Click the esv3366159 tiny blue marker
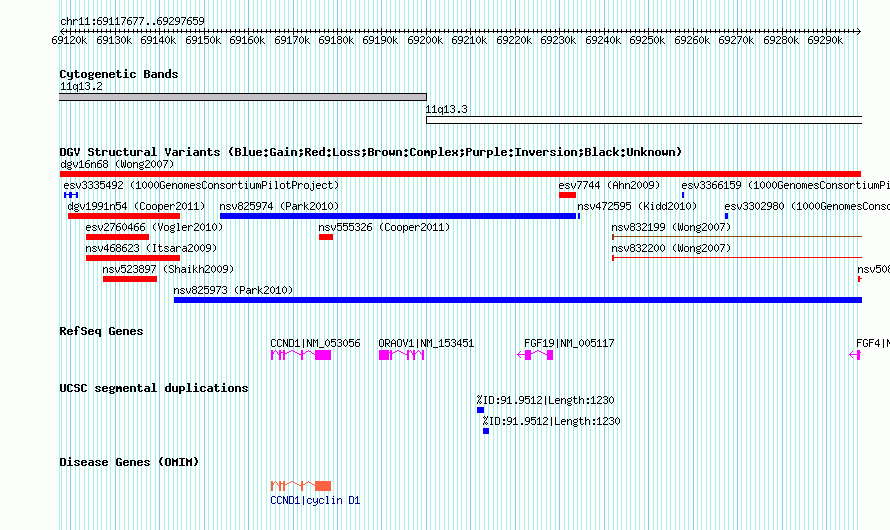890x530 pixels. tap(683, 195)
